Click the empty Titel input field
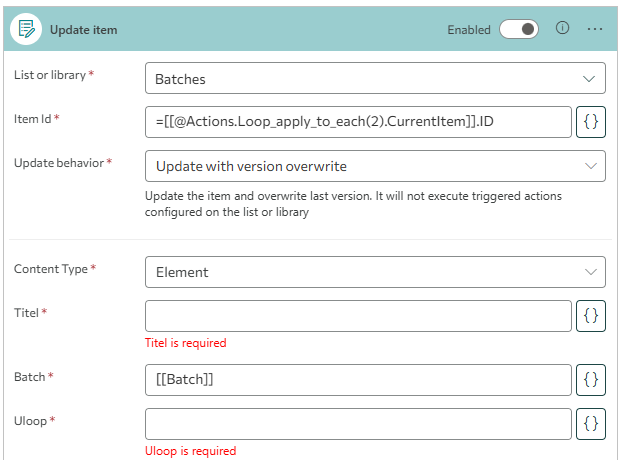This screenshot has width=622, height=460. [x=358, y=315]
